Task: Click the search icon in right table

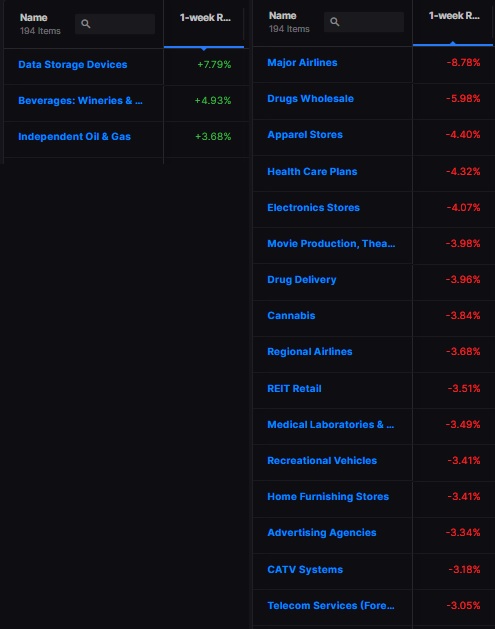Action: click(x=335, y=22)
